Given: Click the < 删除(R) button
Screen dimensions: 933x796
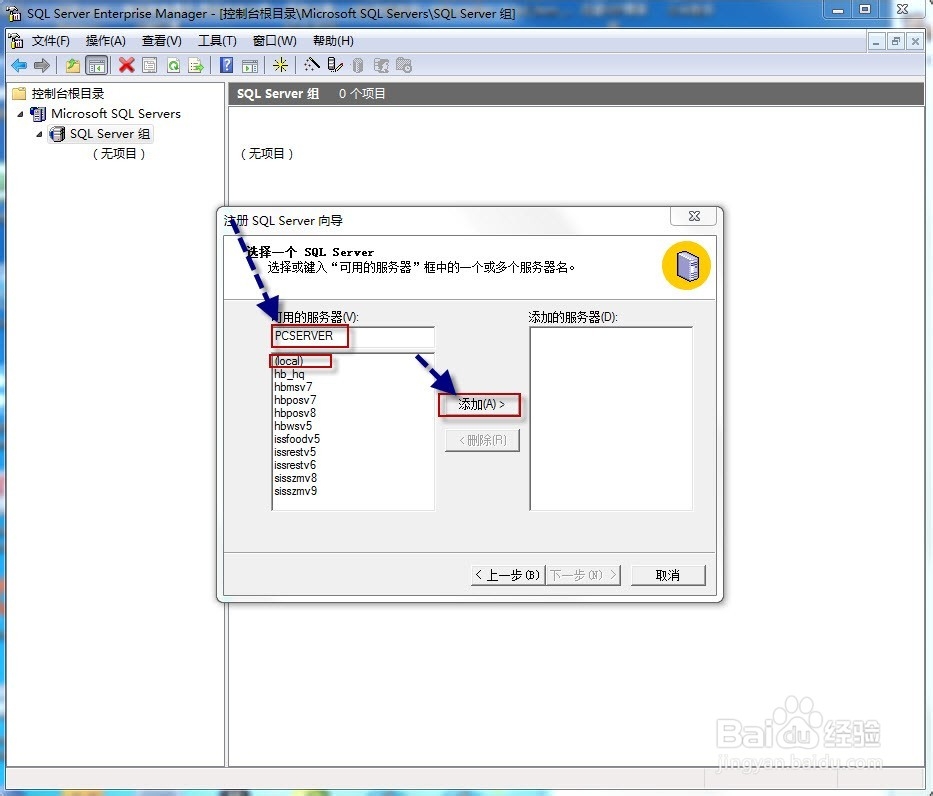Looking at the screenshot, I should 483,440.
